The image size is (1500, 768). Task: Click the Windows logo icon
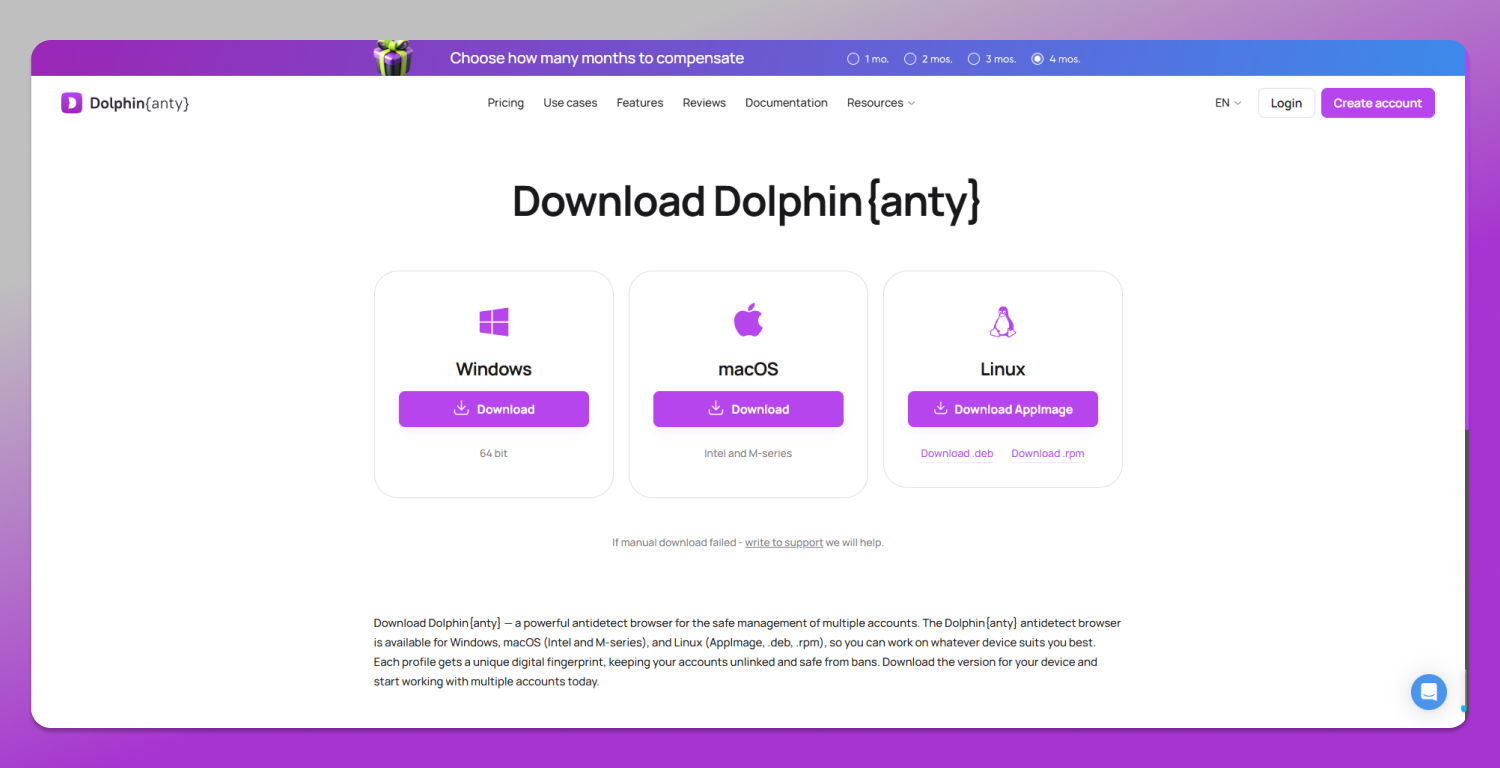click(x=494, y=322)
